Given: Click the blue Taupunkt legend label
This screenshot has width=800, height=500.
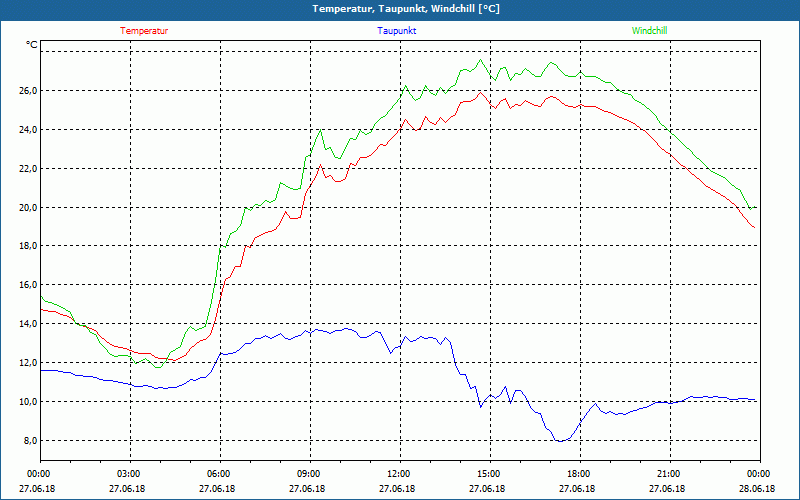Looking at the screenshot, I should pos(396,31).
